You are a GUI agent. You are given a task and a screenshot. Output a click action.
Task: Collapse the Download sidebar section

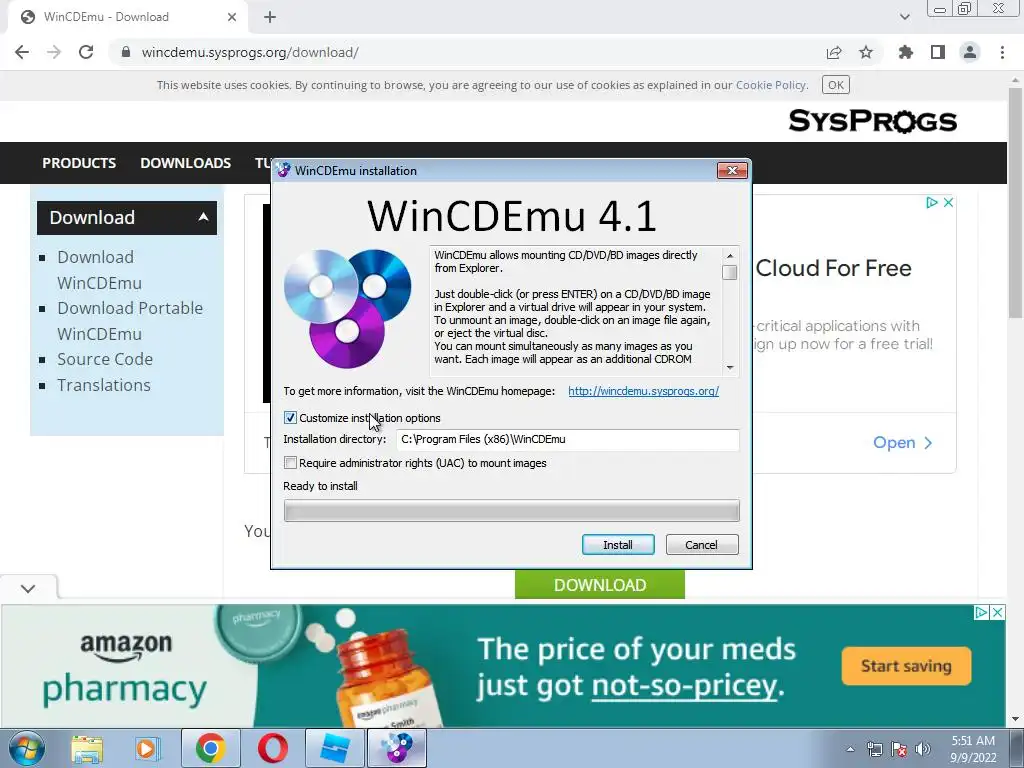coord(203,217)
